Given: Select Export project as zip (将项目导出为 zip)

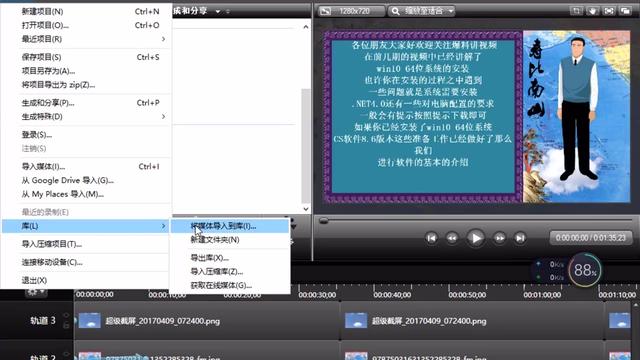Looking at the screenshot, I should (86, 85).
